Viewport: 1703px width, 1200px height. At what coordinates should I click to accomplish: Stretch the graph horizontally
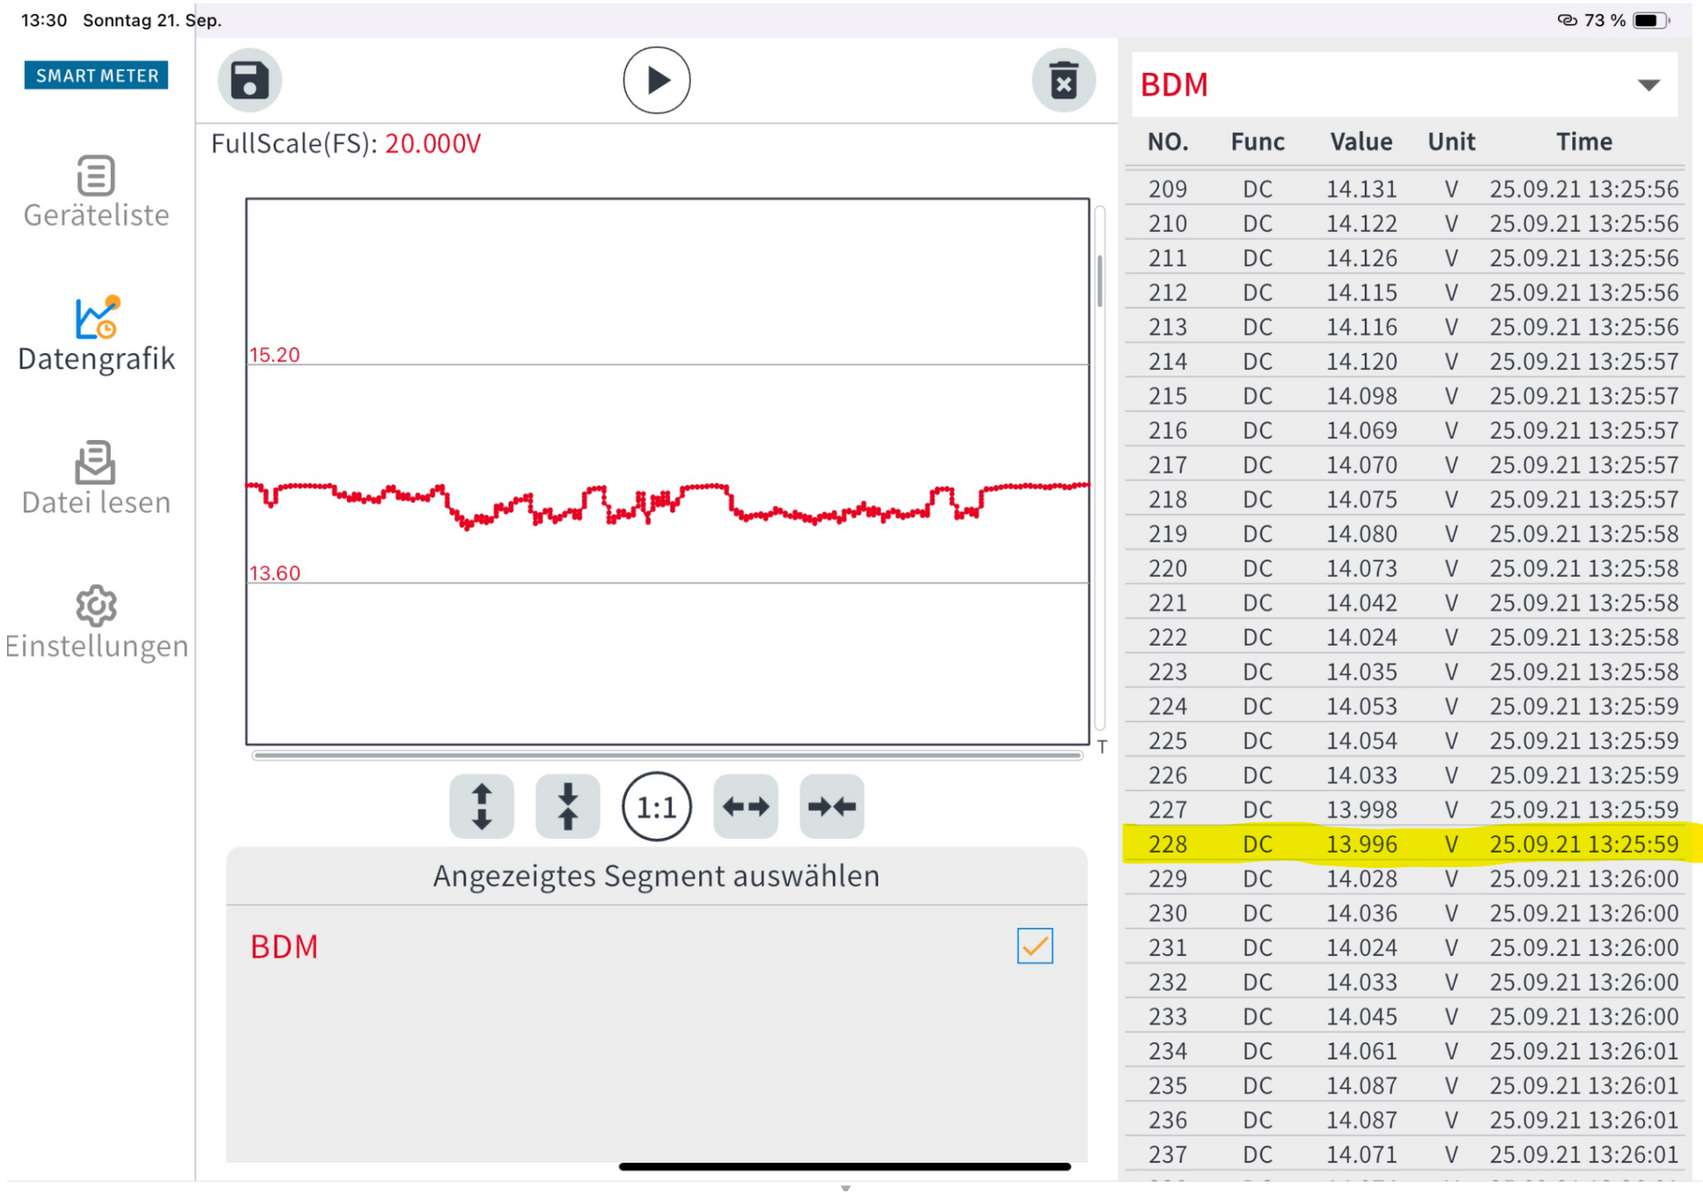pos(745,806)
